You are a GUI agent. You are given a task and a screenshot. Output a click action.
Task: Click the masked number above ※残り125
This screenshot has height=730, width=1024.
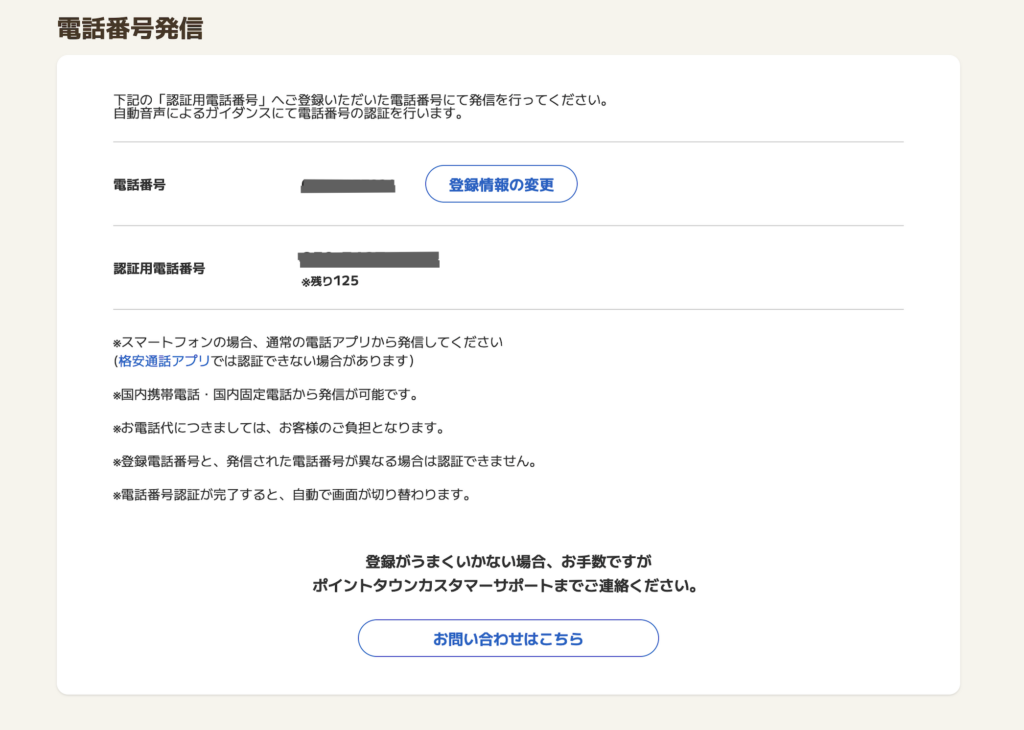(x=369, y=260)
